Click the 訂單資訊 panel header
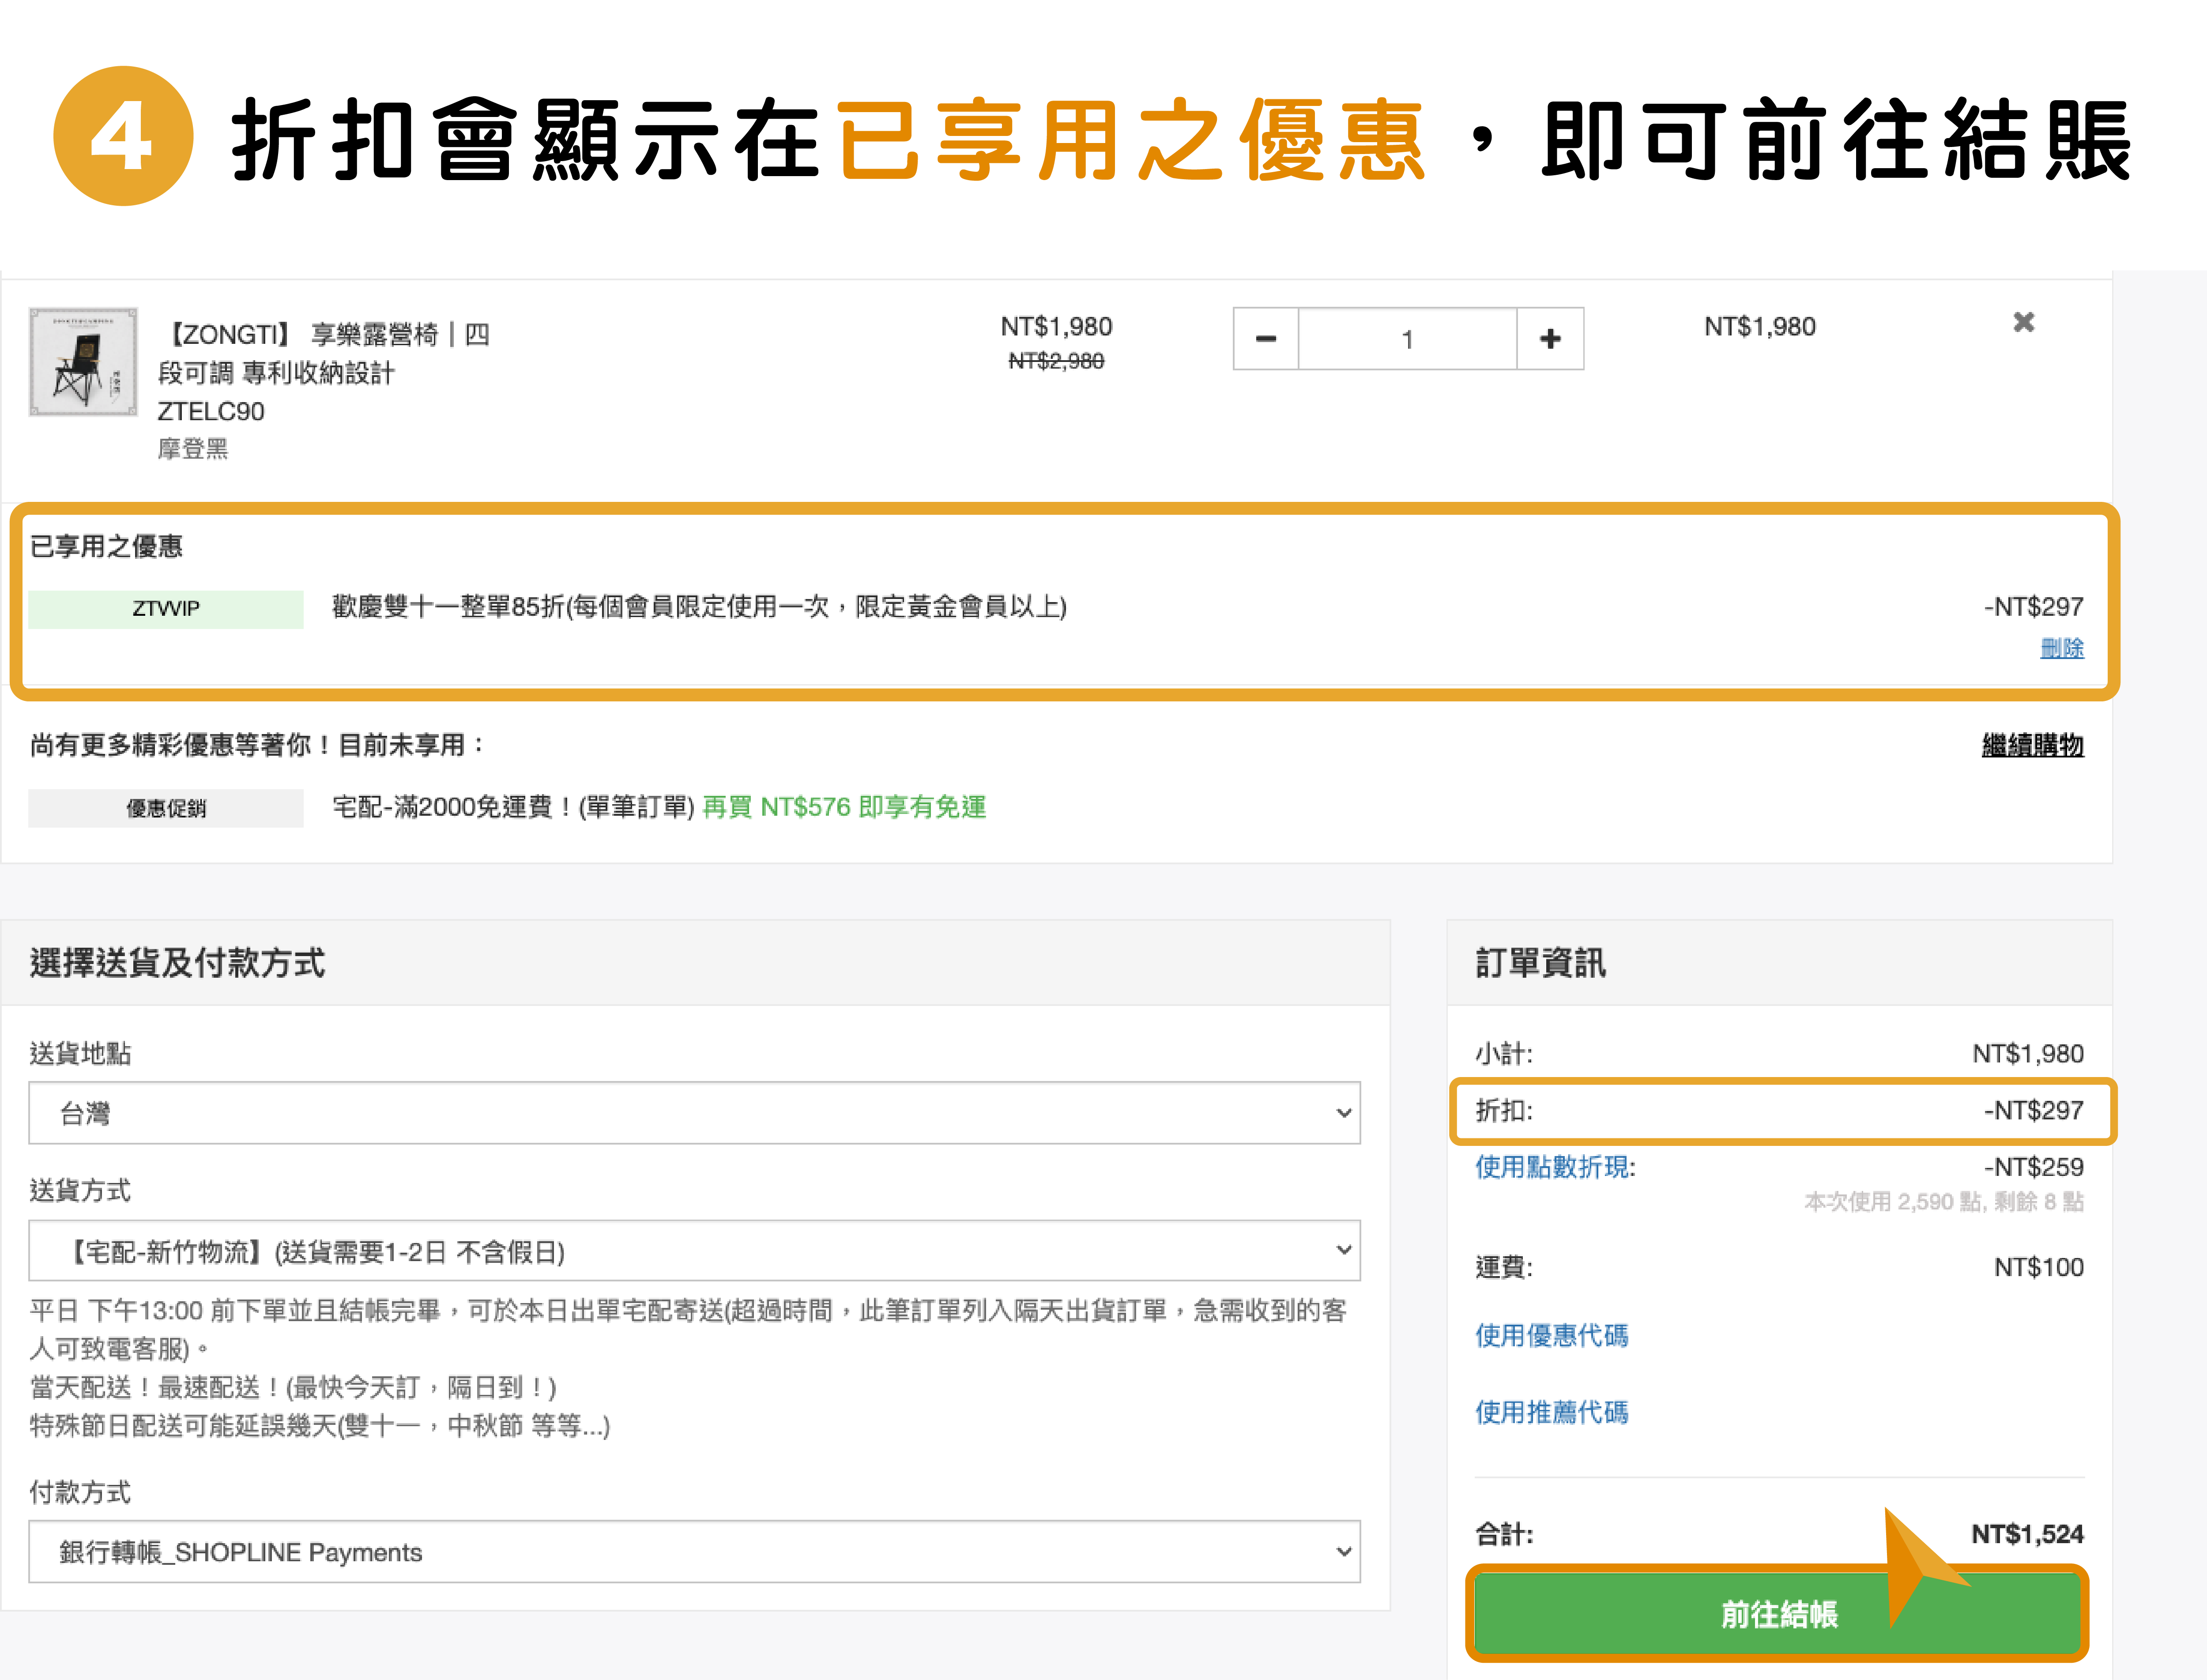 point(1540,963)
